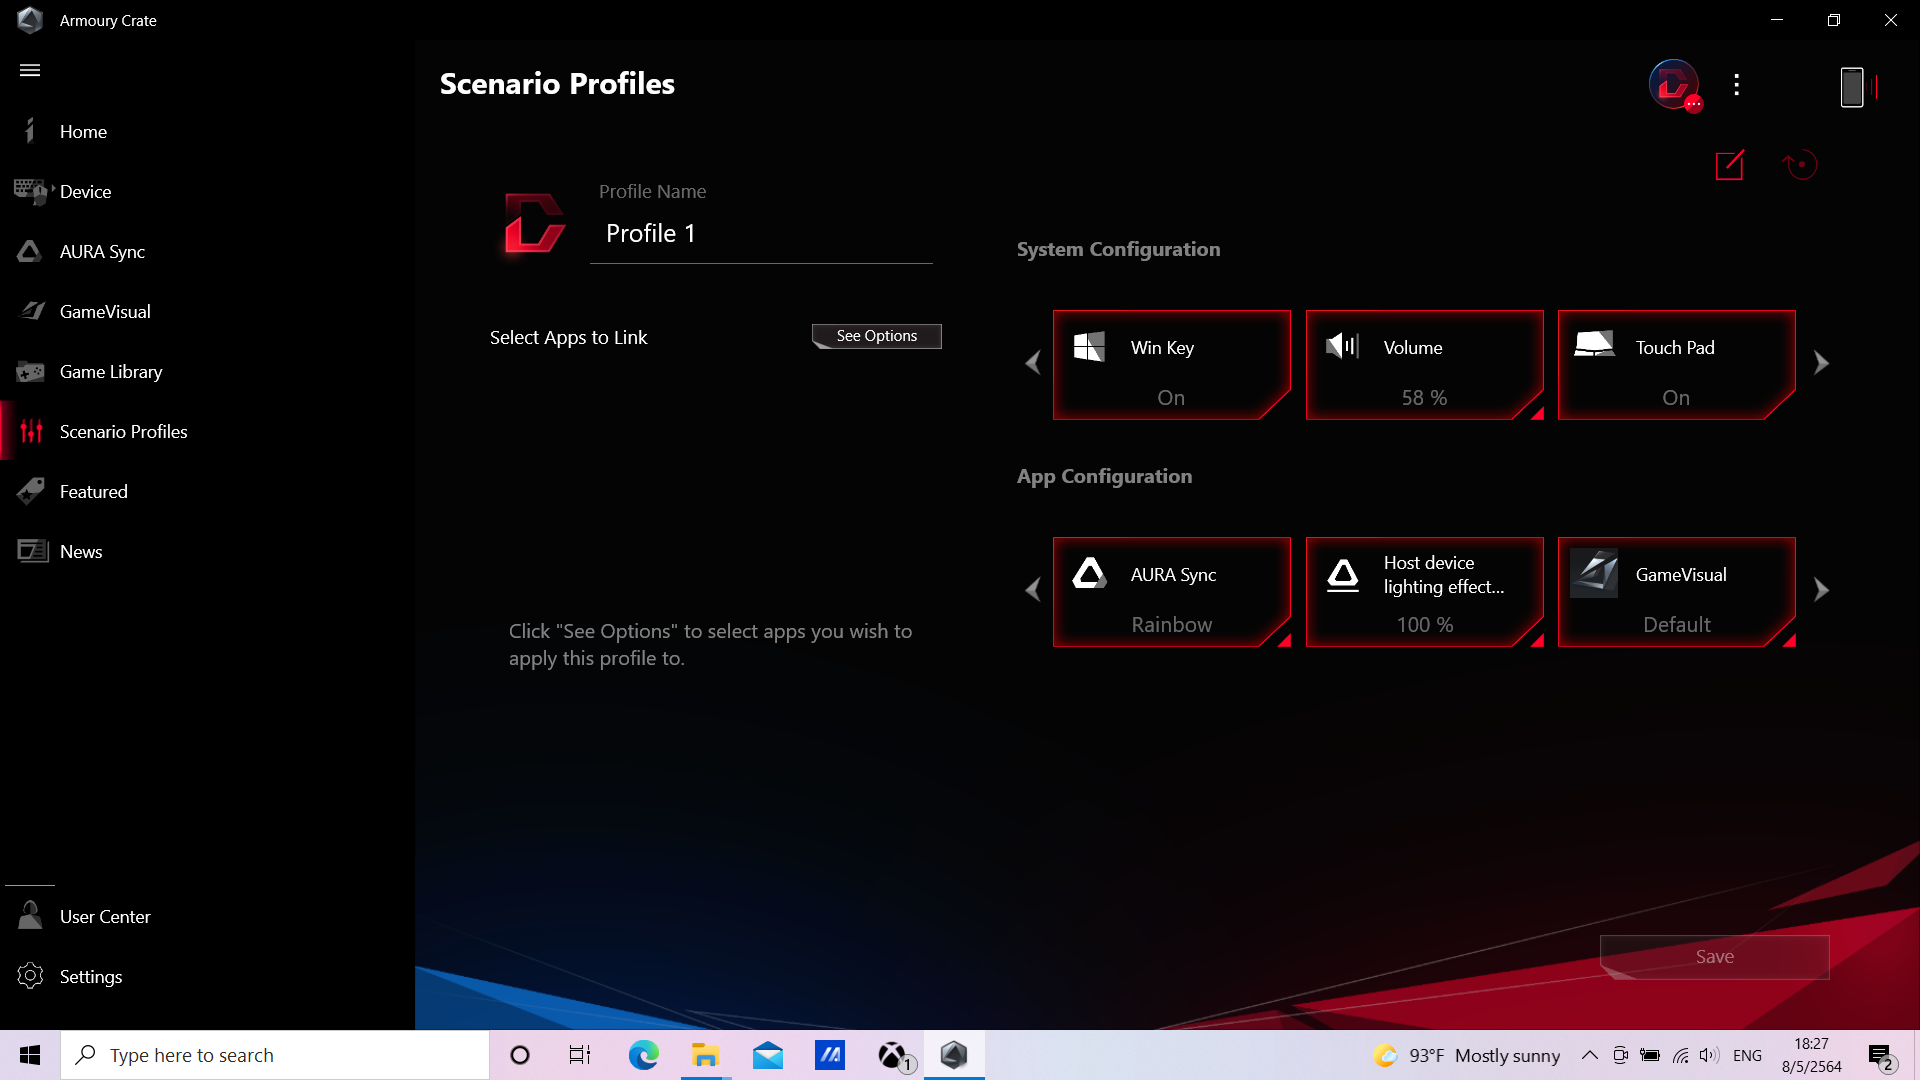1920x1080 pixels.
Task: Click the Scenario Profiles sliders icon
Action: pos(32,431)
